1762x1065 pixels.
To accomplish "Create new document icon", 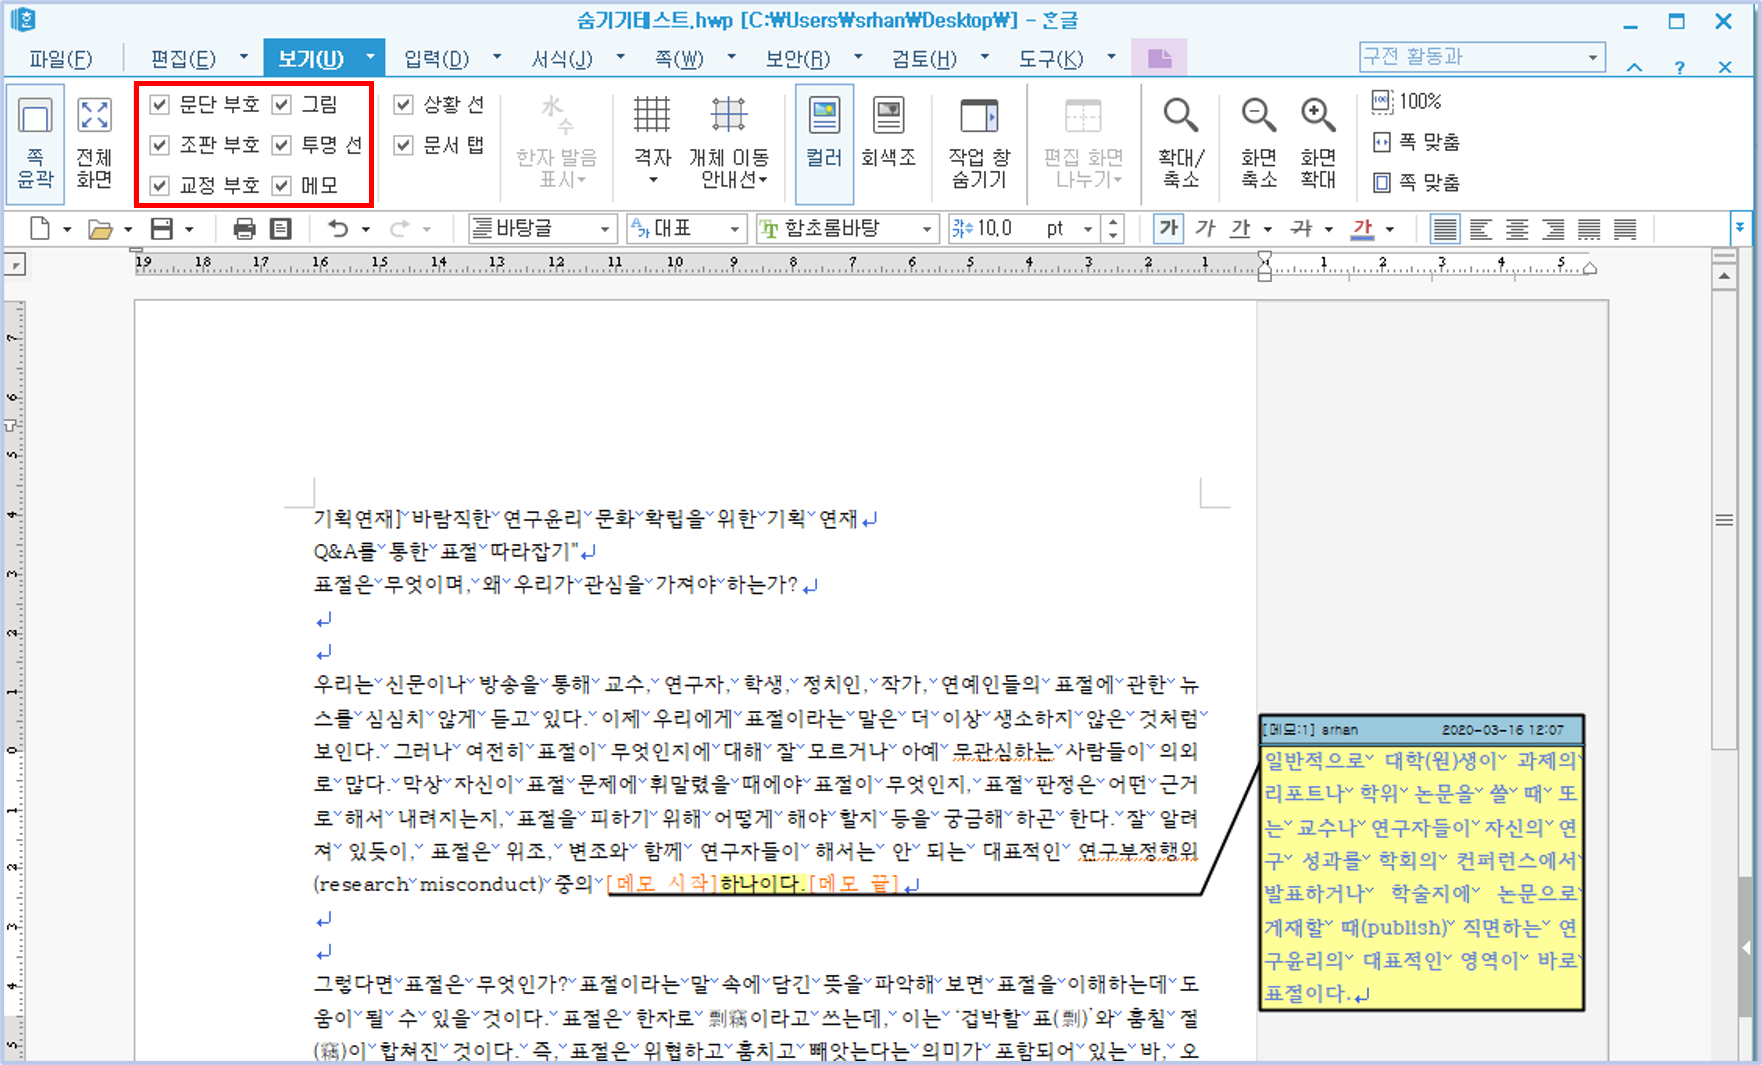I will click(x=40, y=229).
